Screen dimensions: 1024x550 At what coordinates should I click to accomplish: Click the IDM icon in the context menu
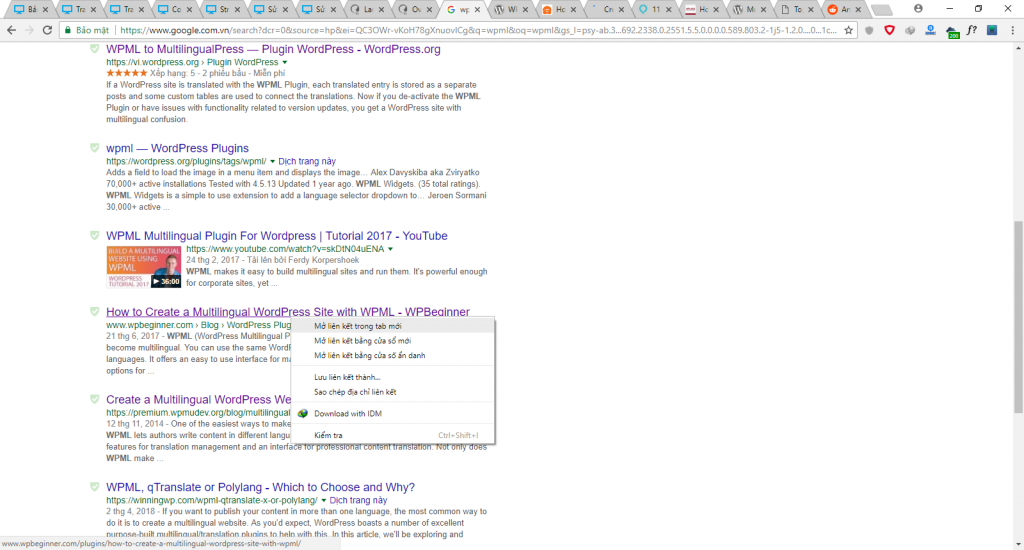(302, 413)
